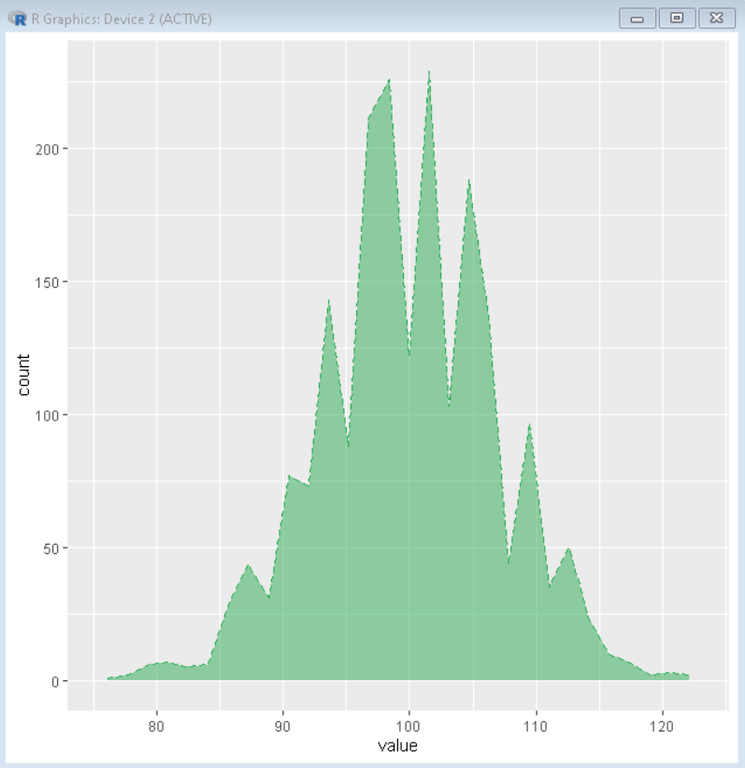This screenshot has width=745, height=768.
Task: Click the 80 tick label on x-axis
Action: (x=156, y=726)
